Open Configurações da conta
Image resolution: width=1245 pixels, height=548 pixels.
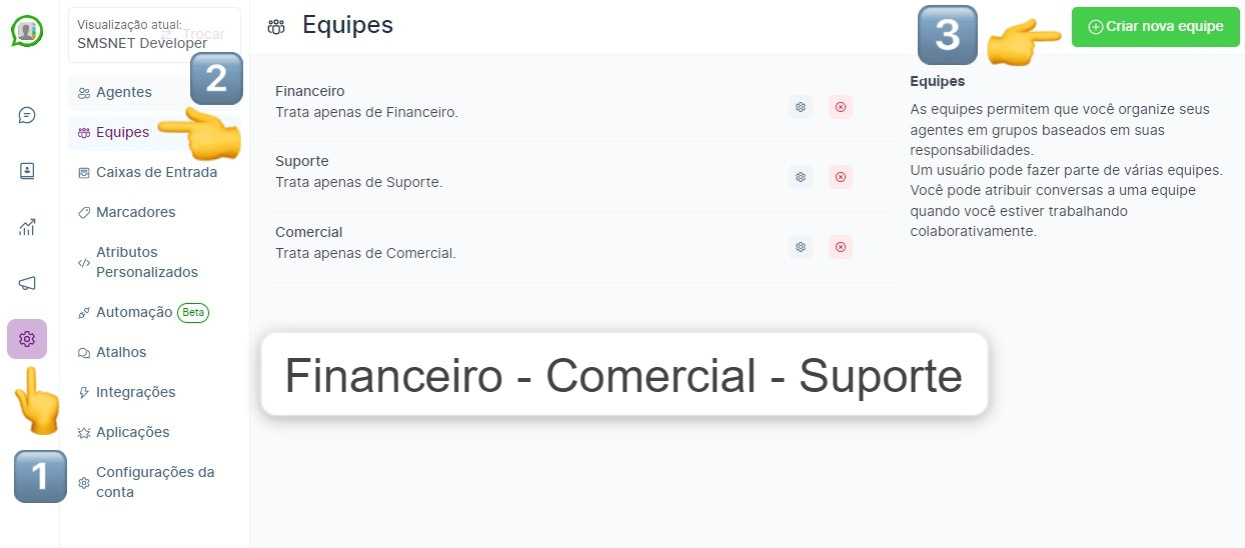154,482
